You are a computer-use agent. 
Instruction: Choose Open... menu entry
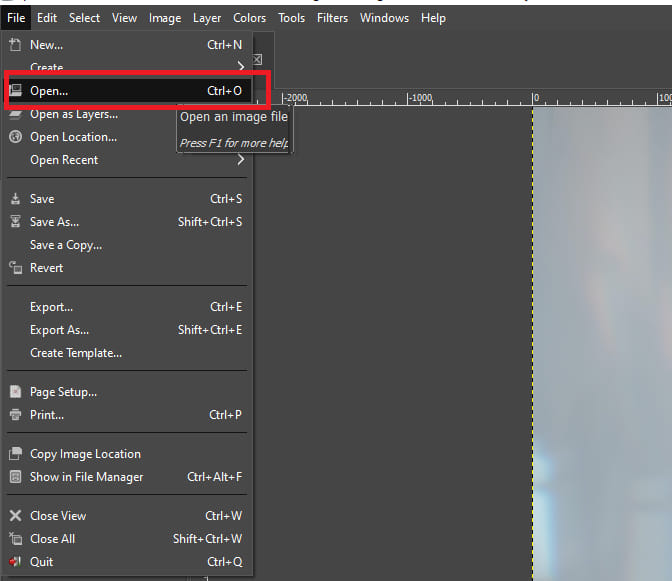click(x=128, y=91)
